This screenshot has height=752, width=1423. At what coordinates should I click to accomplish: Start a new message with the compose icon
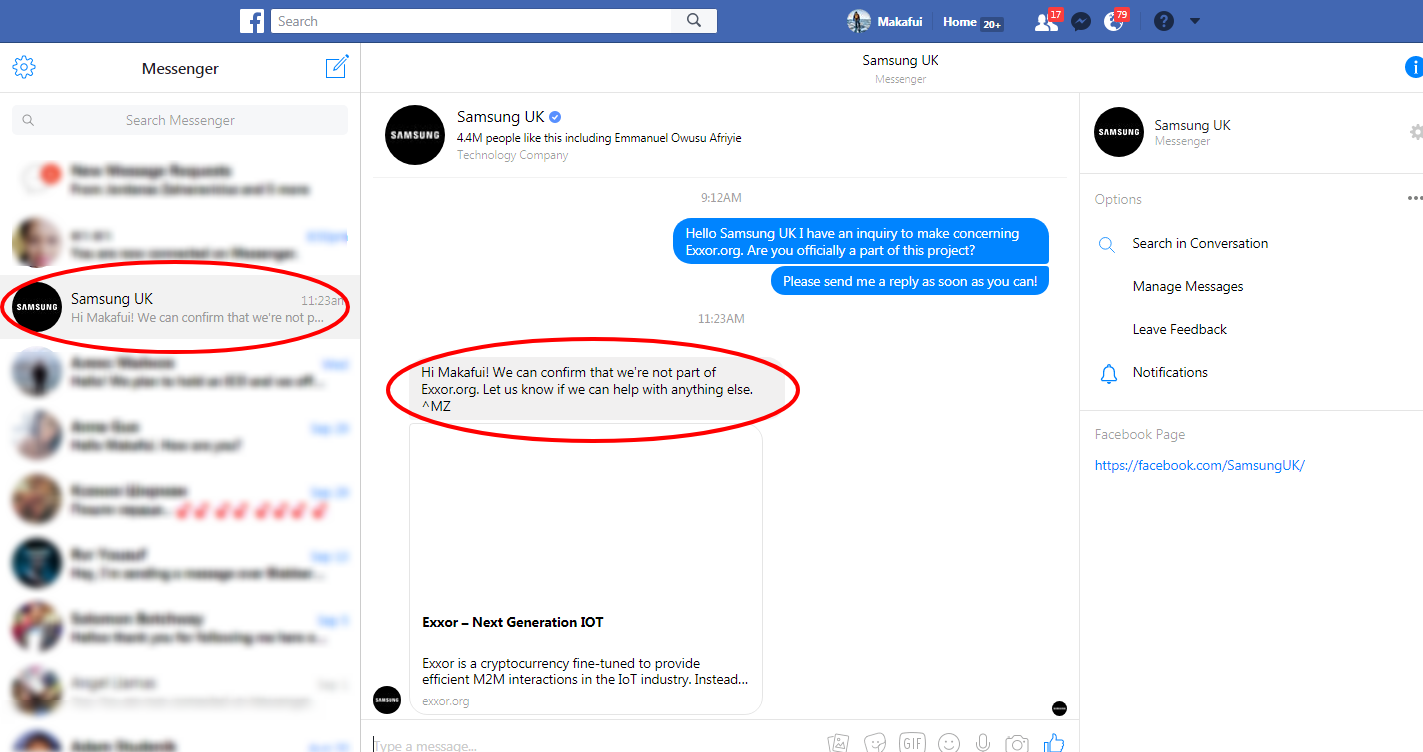[337, 67]
